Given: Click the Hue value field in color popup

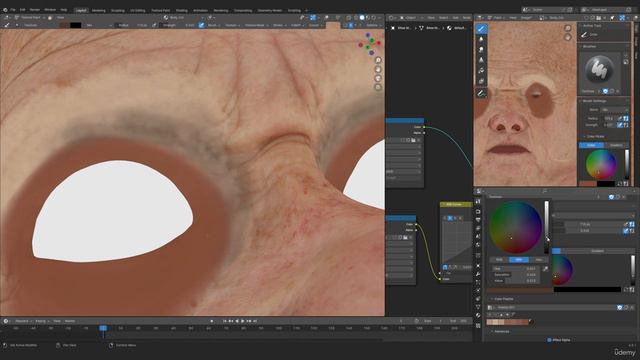Looking at the screenshot, I should (x=516, y=269).
